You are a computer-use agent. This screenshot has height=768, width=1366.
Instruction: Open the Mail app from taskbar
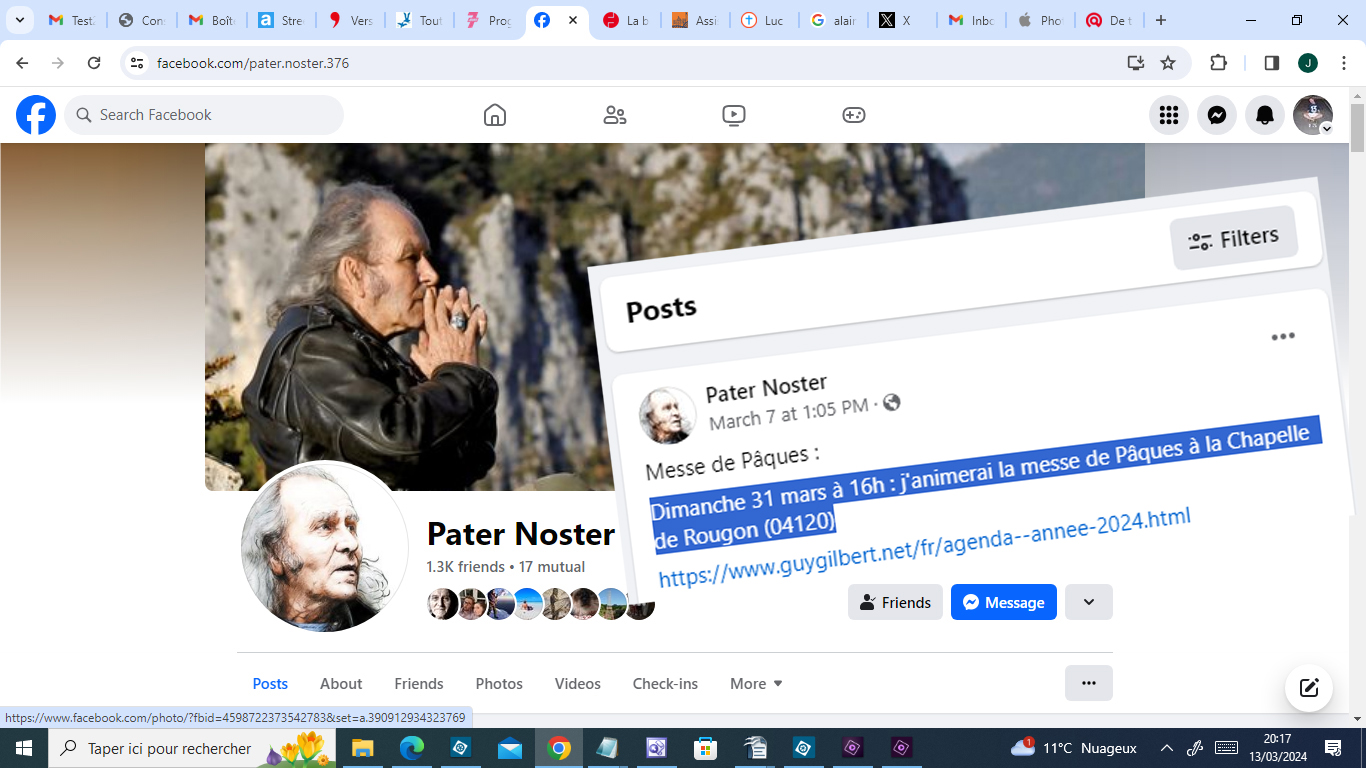coord(509,748)
